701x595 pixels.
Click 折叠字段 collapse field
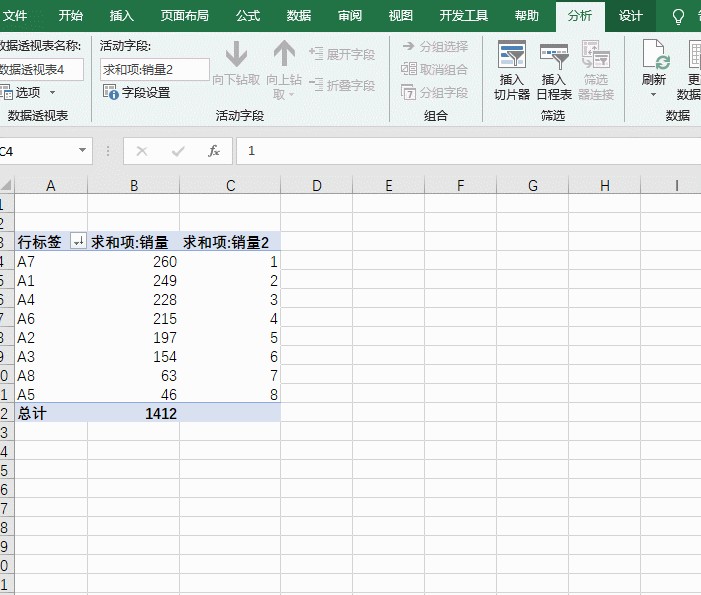[x=342, y=85]
